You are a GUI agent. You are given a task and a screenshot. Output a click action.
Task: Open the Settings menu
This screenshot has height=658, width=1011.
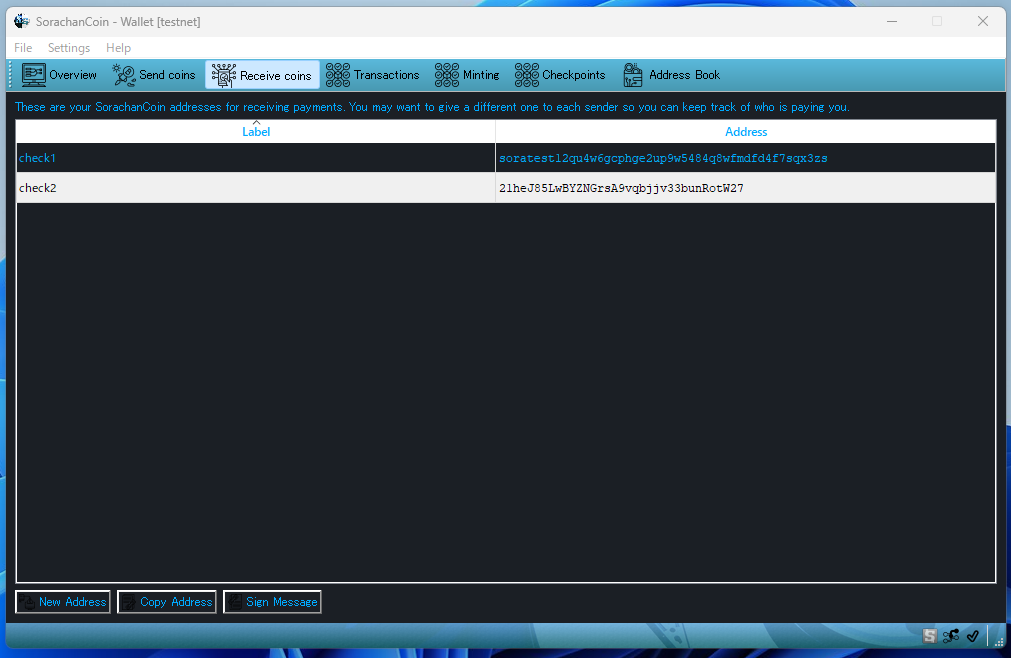69,48
